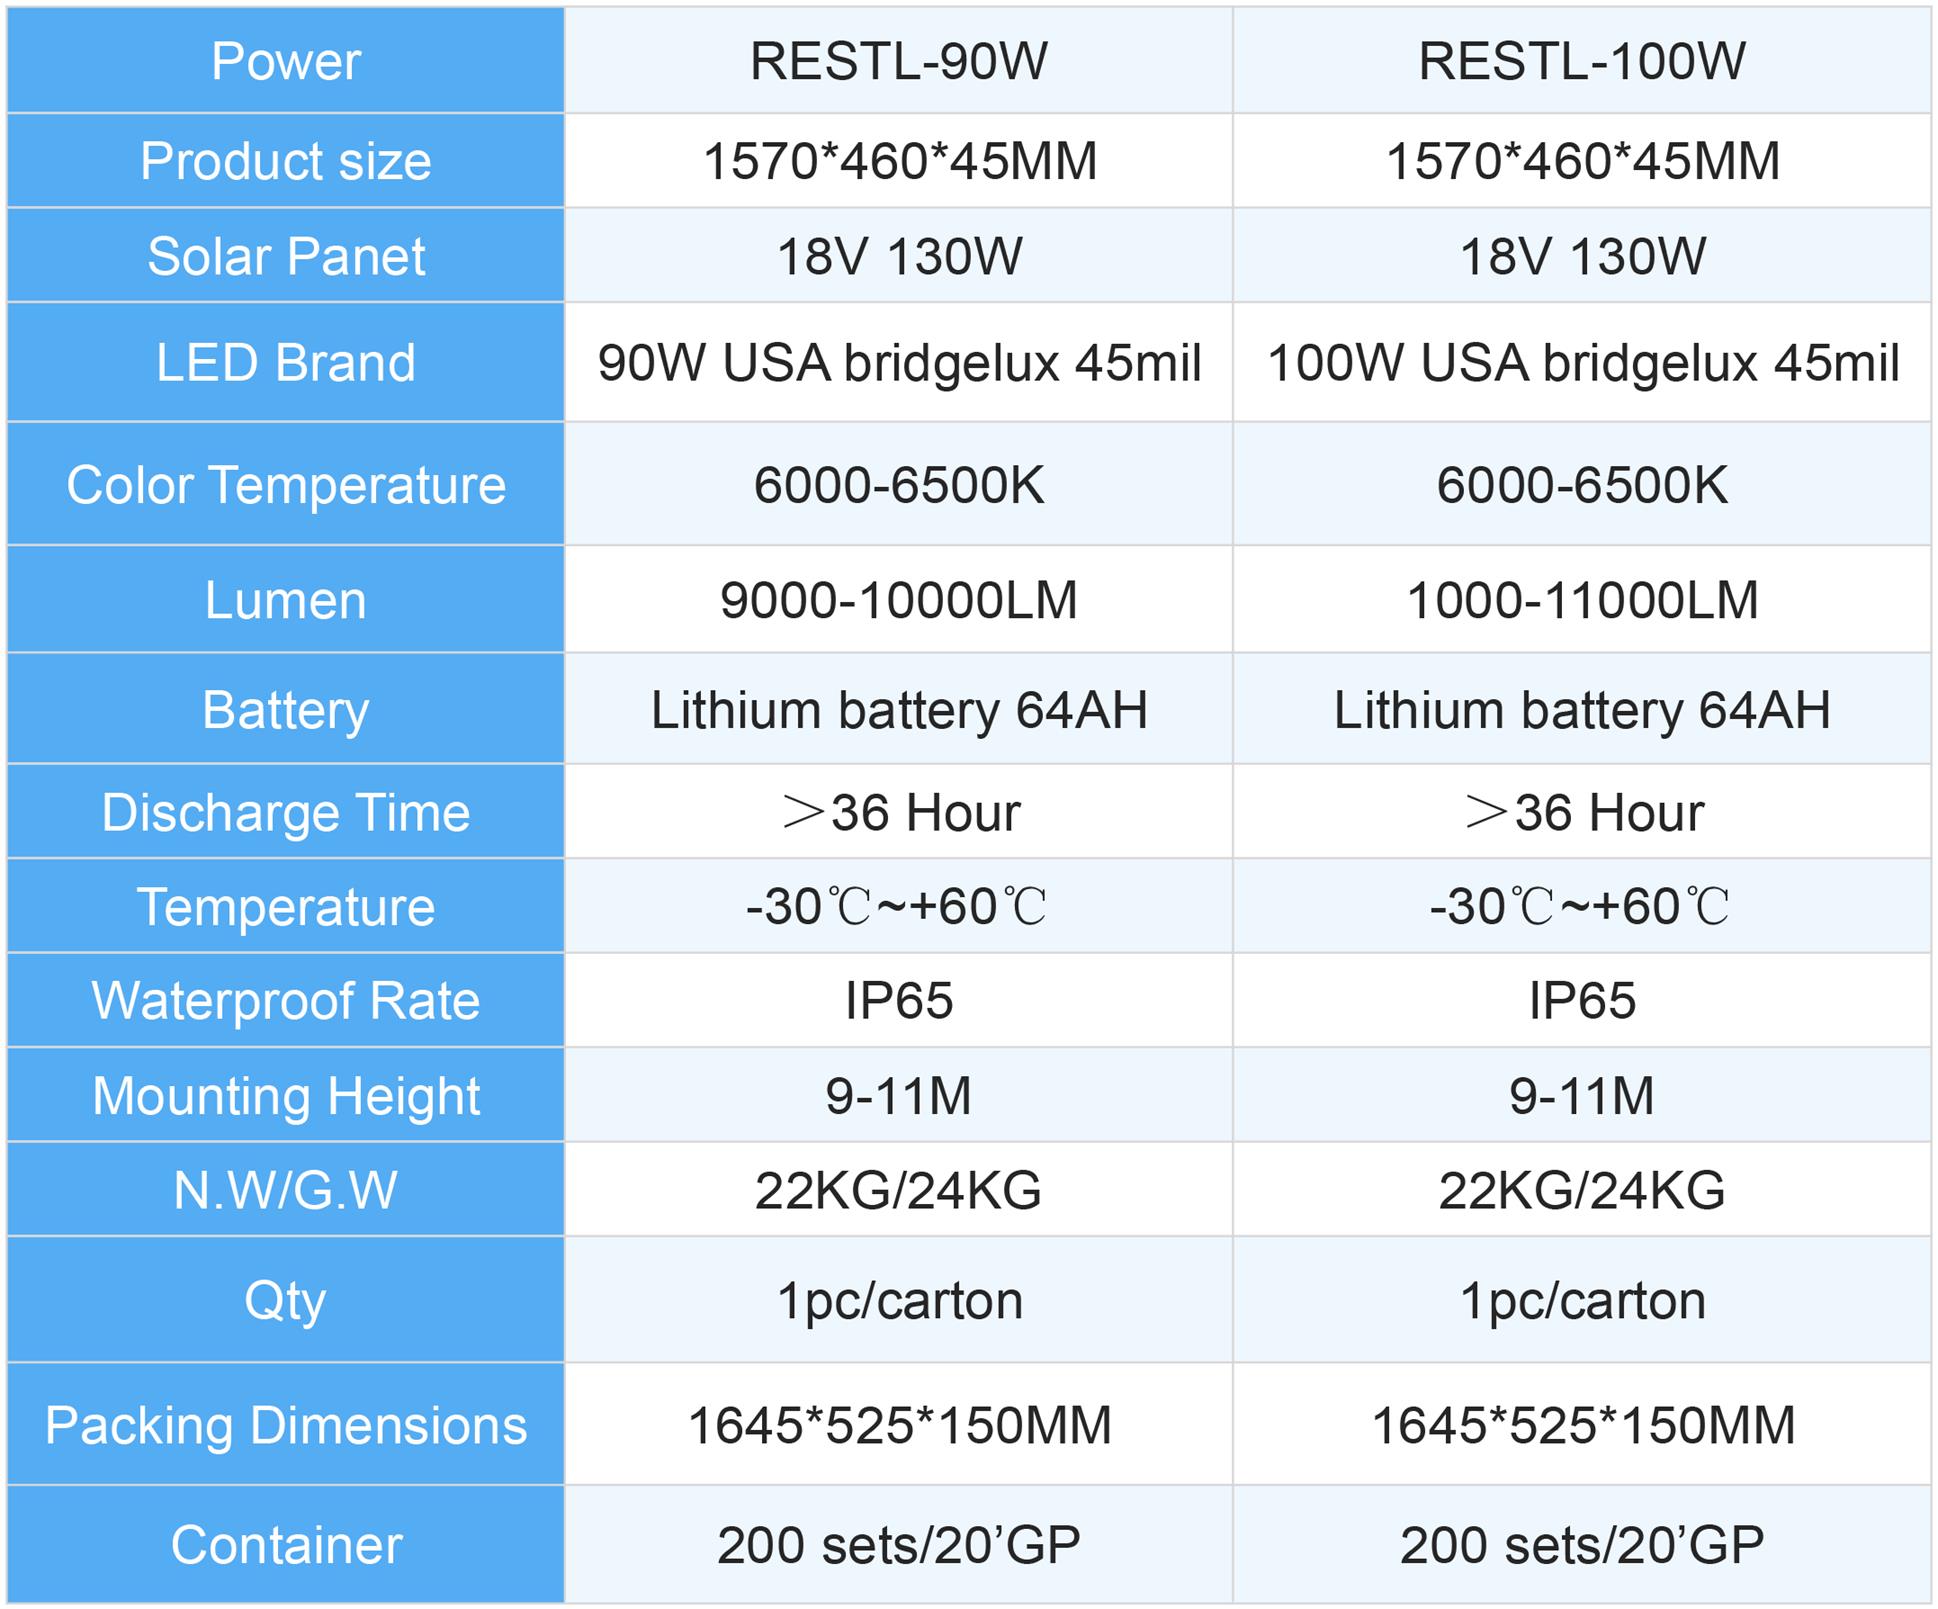
Task: Click the 'Temperature' row label
Action: coord(286,906)
